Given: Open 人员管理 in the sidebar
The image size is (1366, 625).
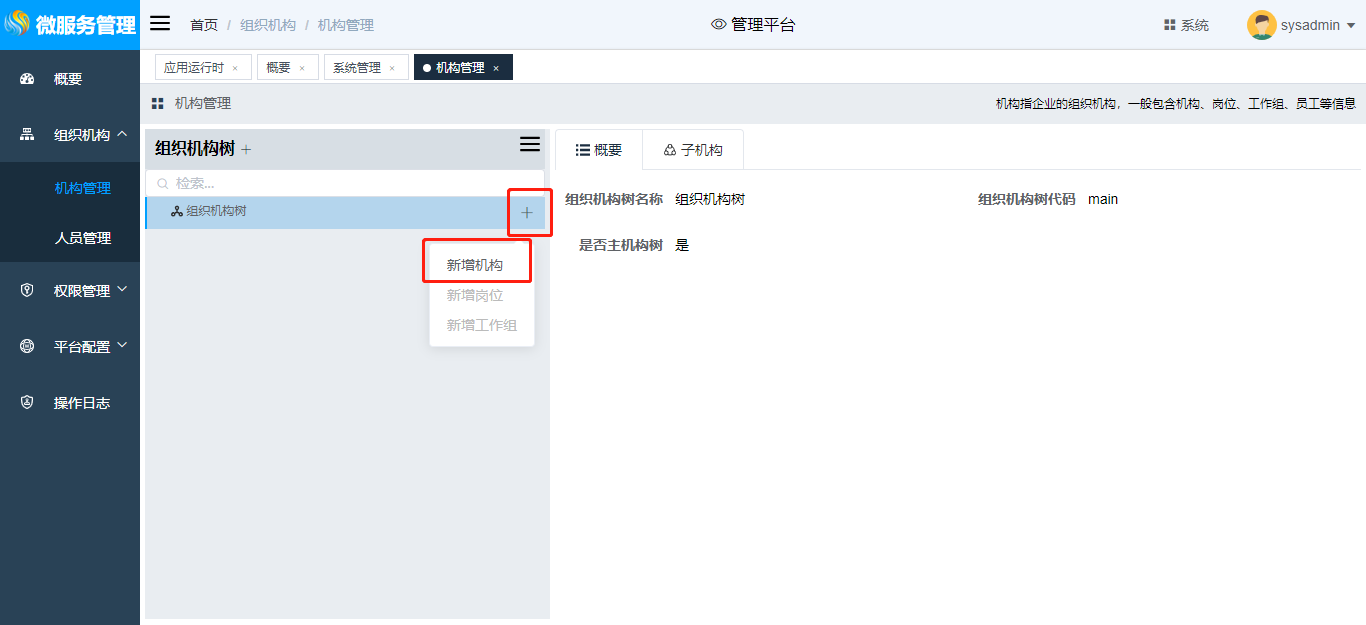Looking at the screenshot, I should coord(82,238).
